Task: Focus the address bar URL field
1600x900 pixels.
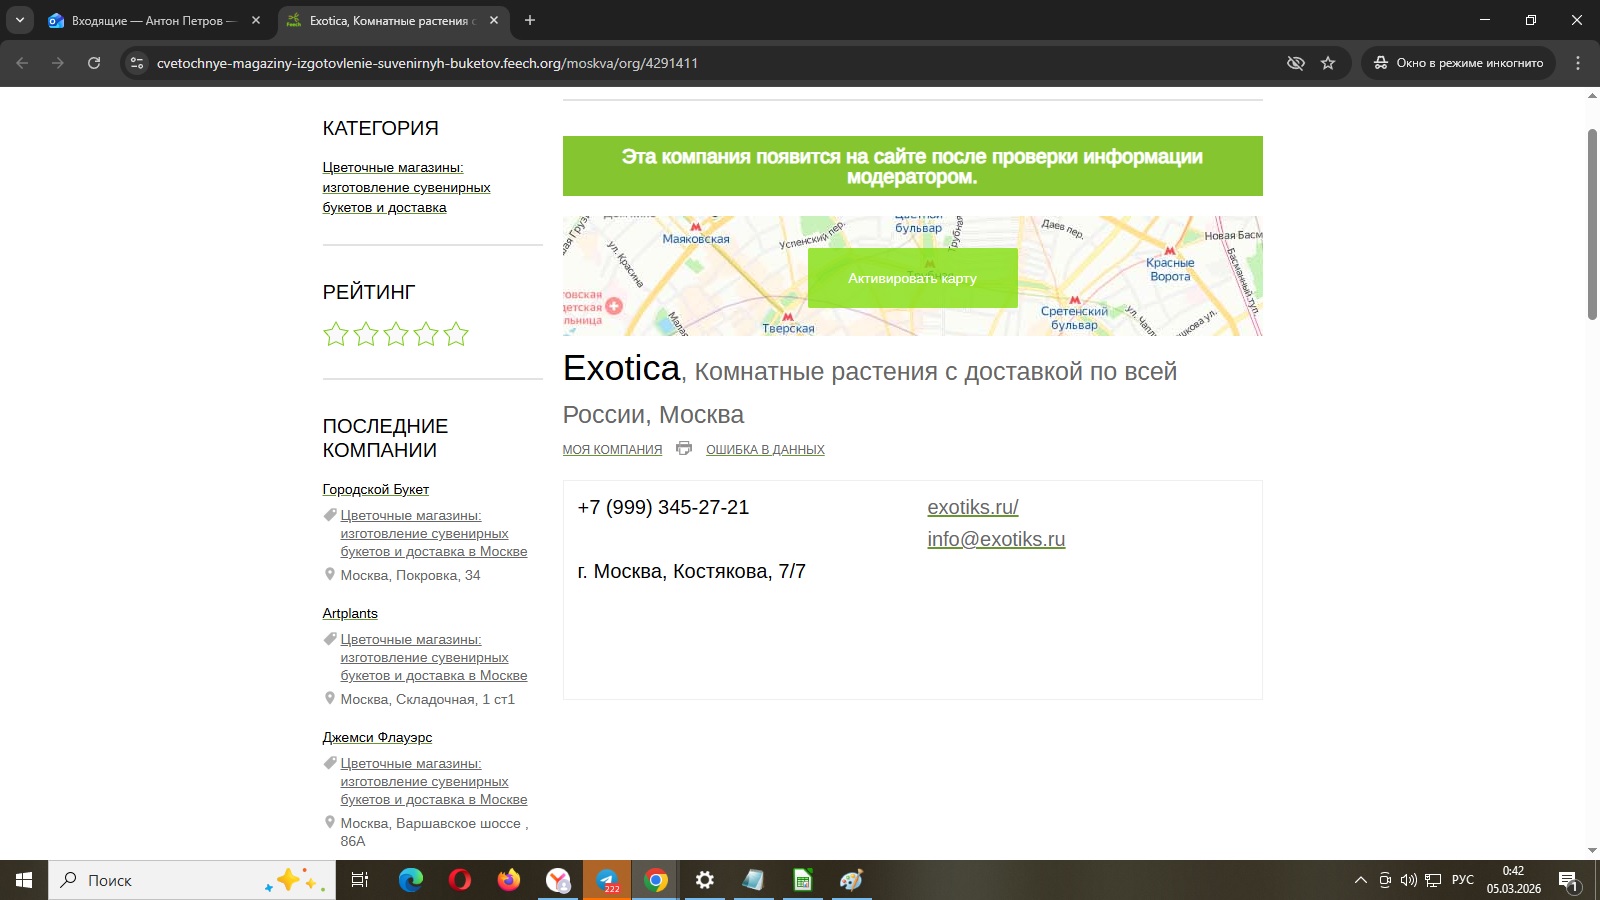Action: click(715, 63)
